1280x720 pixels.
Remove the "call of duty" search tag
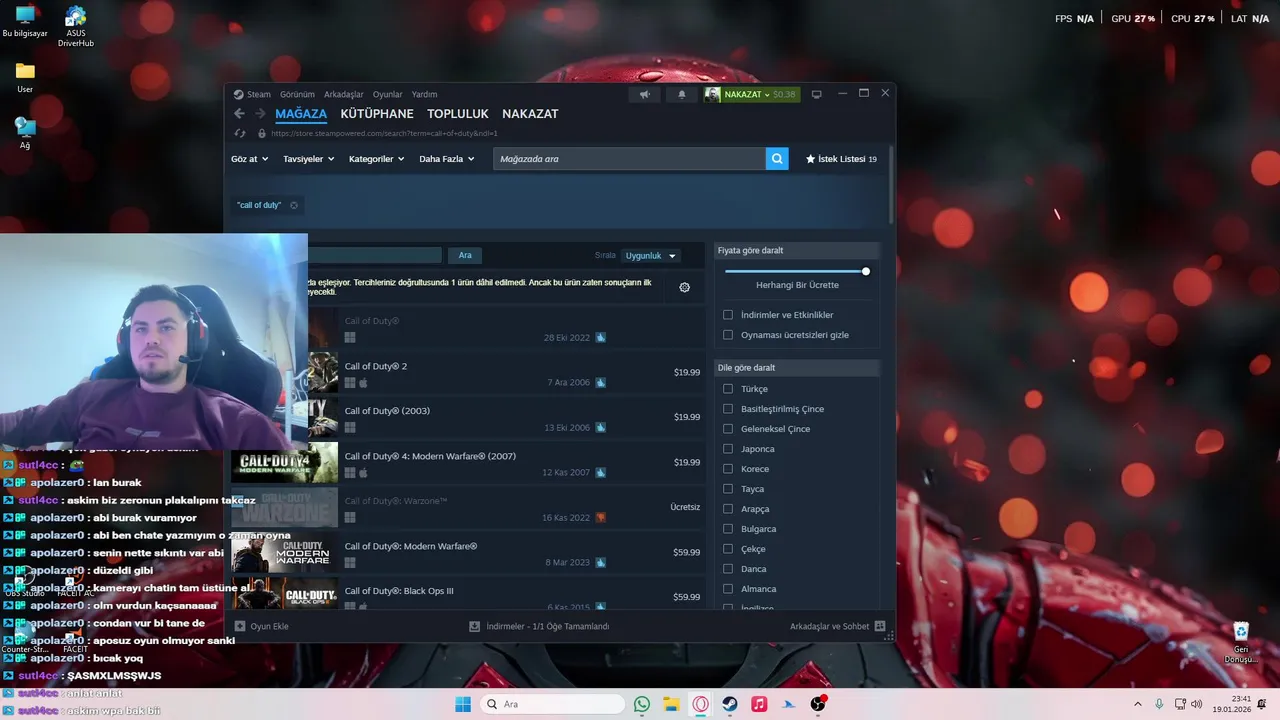[294, 205]
